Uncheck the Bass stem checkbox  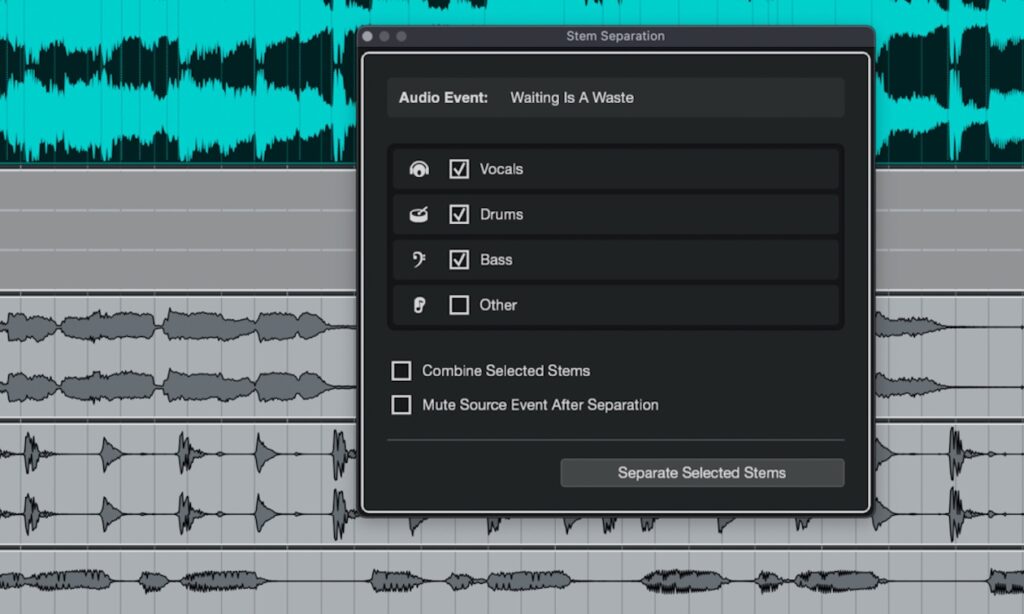458,259
